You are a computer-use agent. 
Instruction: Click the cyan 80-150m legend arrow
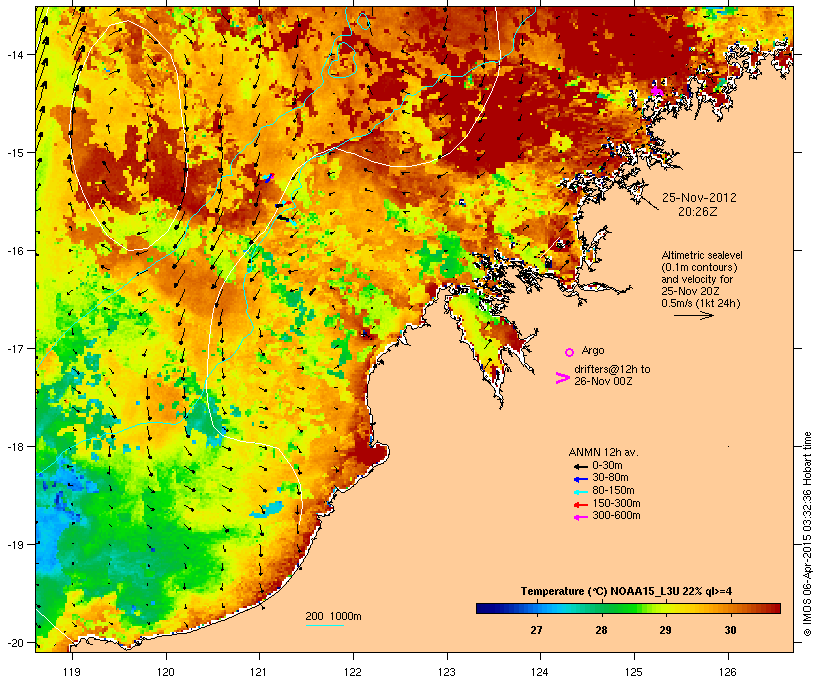(x=580, y=492)
